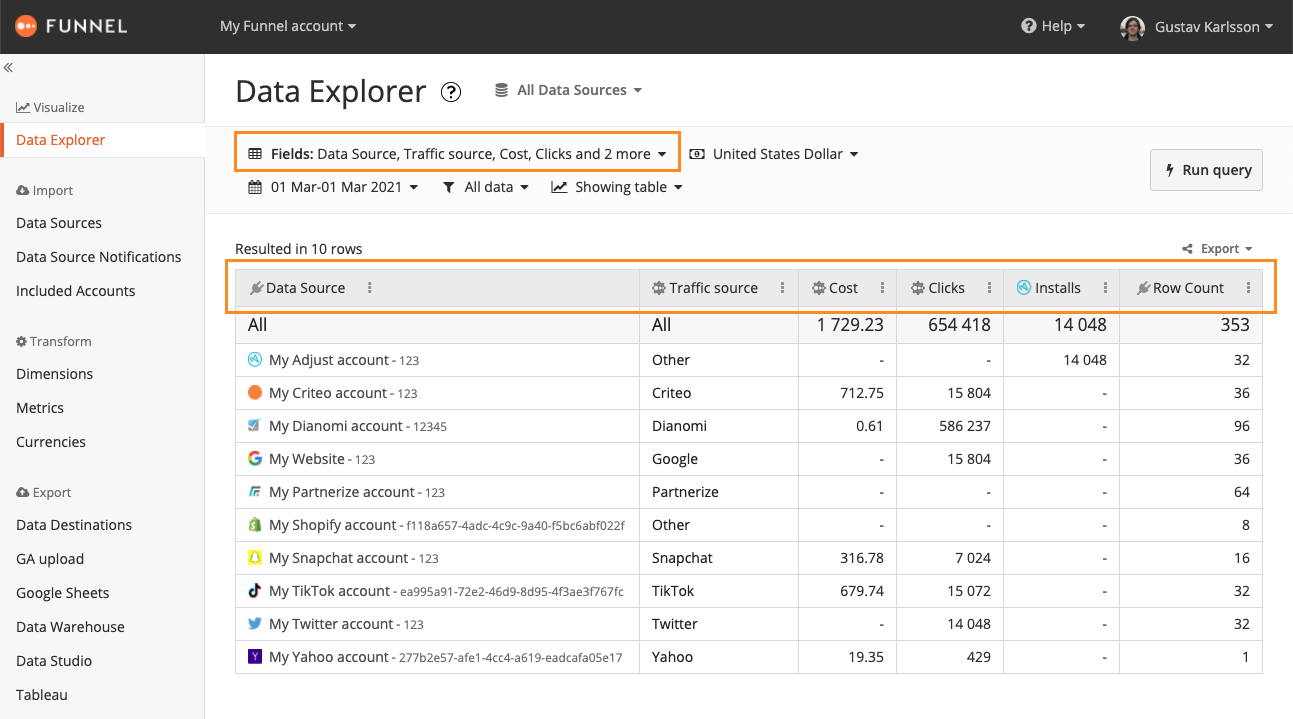Open column options for Clicks column

pos(989,288)
